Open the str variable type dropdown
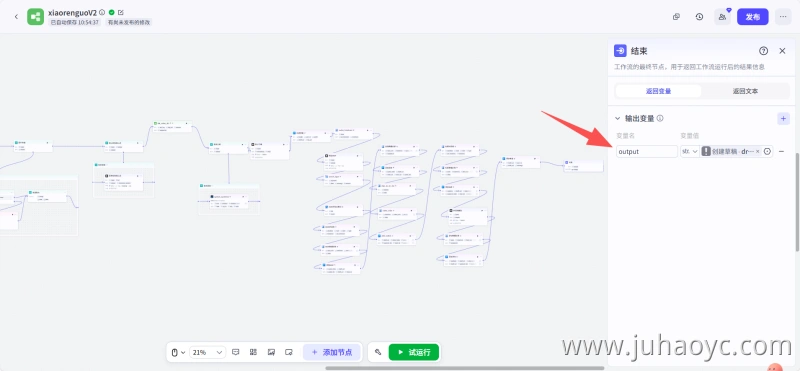Viewport: 800px width, 371px height. [690, 152]
